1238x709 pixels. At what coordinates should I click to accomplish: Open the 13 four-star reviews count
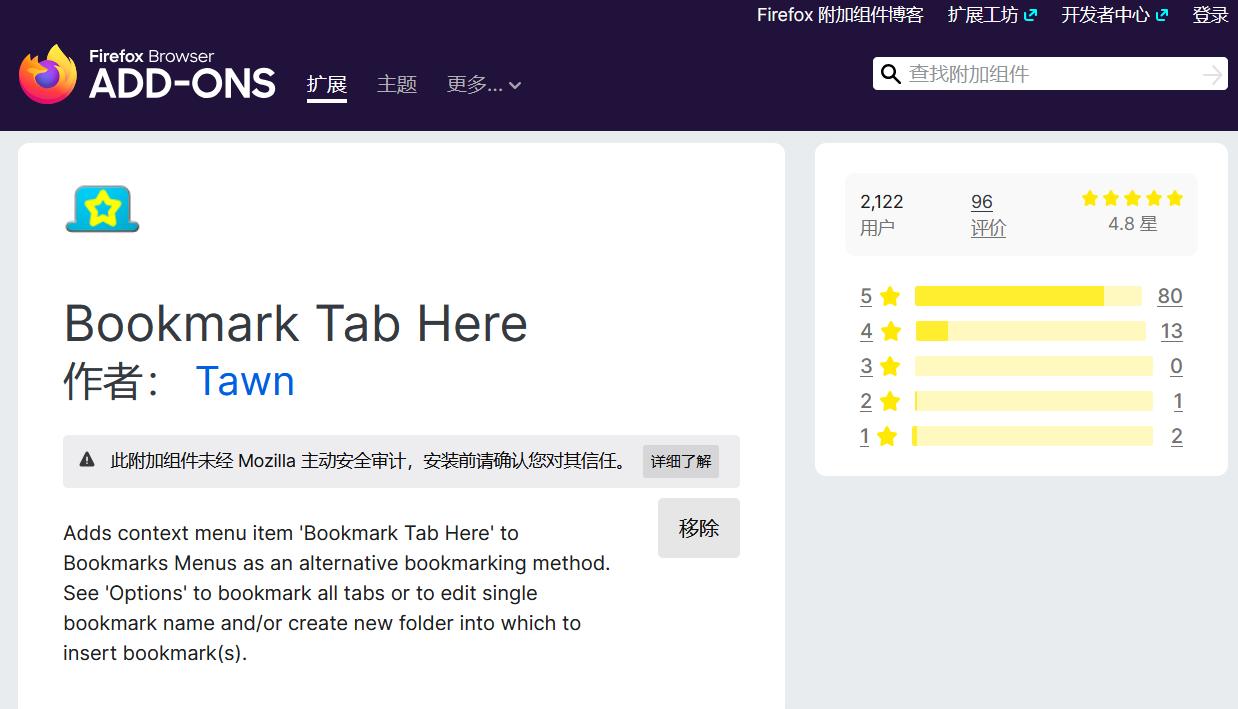[x=1172, y=331]
